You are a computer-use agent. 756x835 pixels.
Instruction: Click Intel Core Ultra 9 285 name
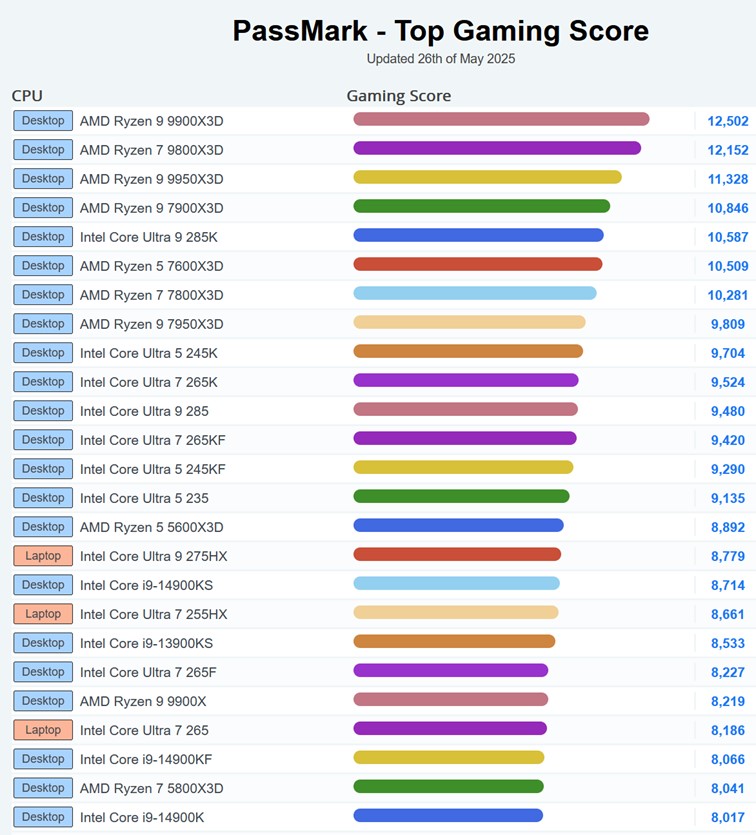coord(144,411)
